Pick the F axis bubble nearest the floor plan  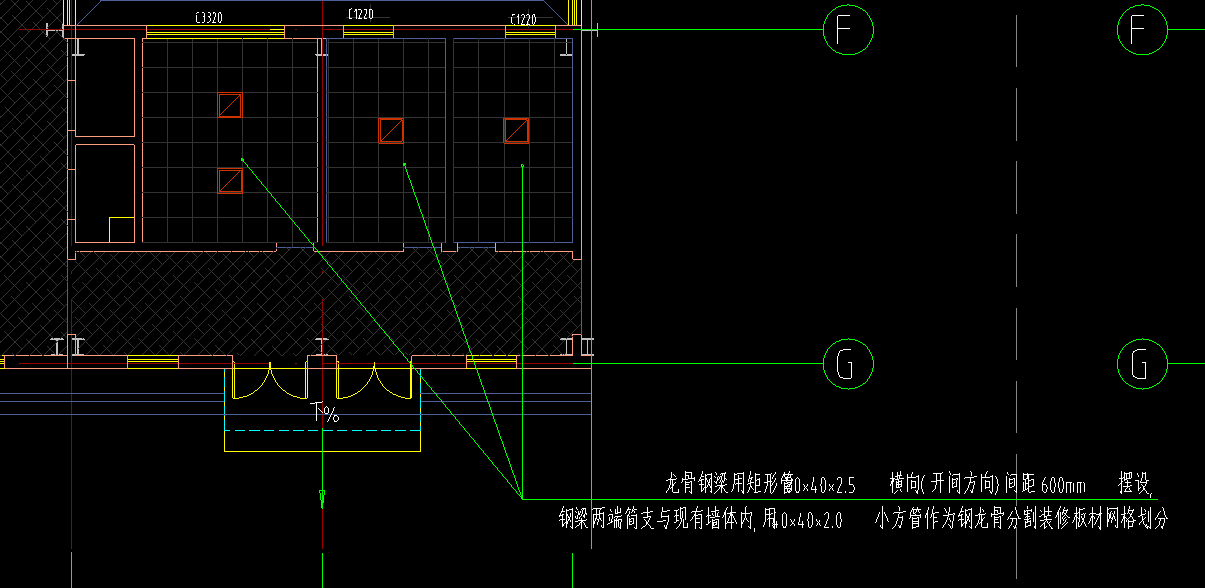pos(848,30)
